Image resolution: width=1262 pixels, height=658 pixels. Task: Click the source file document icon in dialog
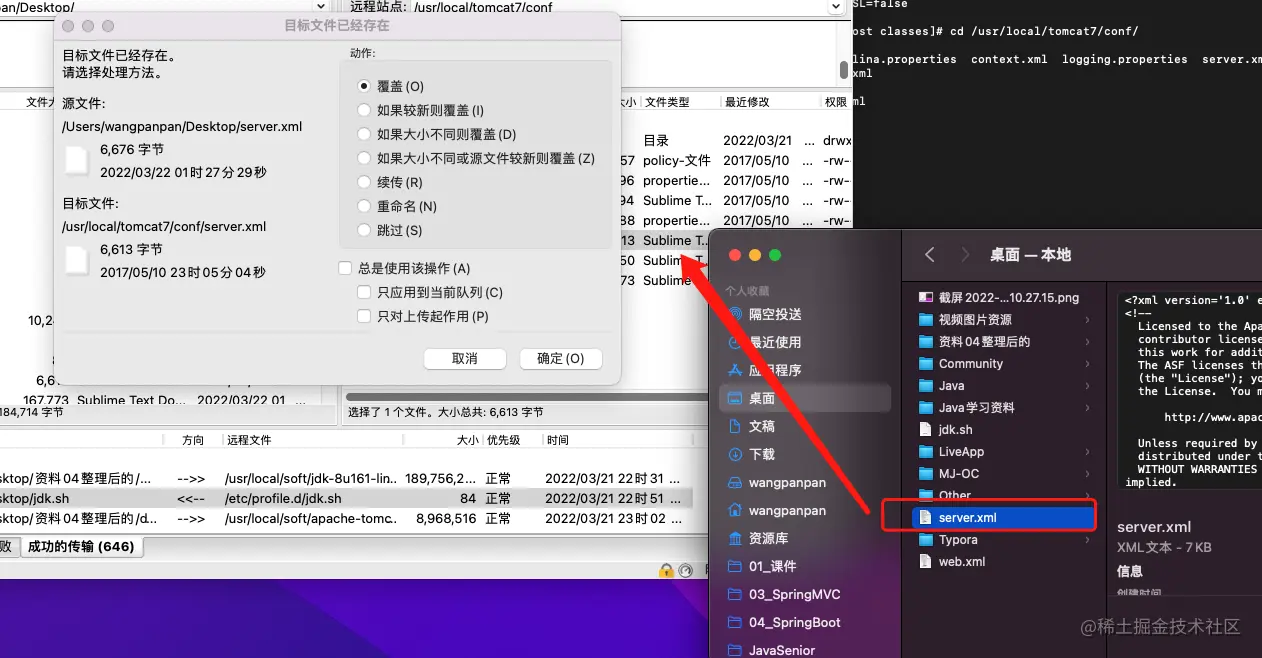[77, 161]
